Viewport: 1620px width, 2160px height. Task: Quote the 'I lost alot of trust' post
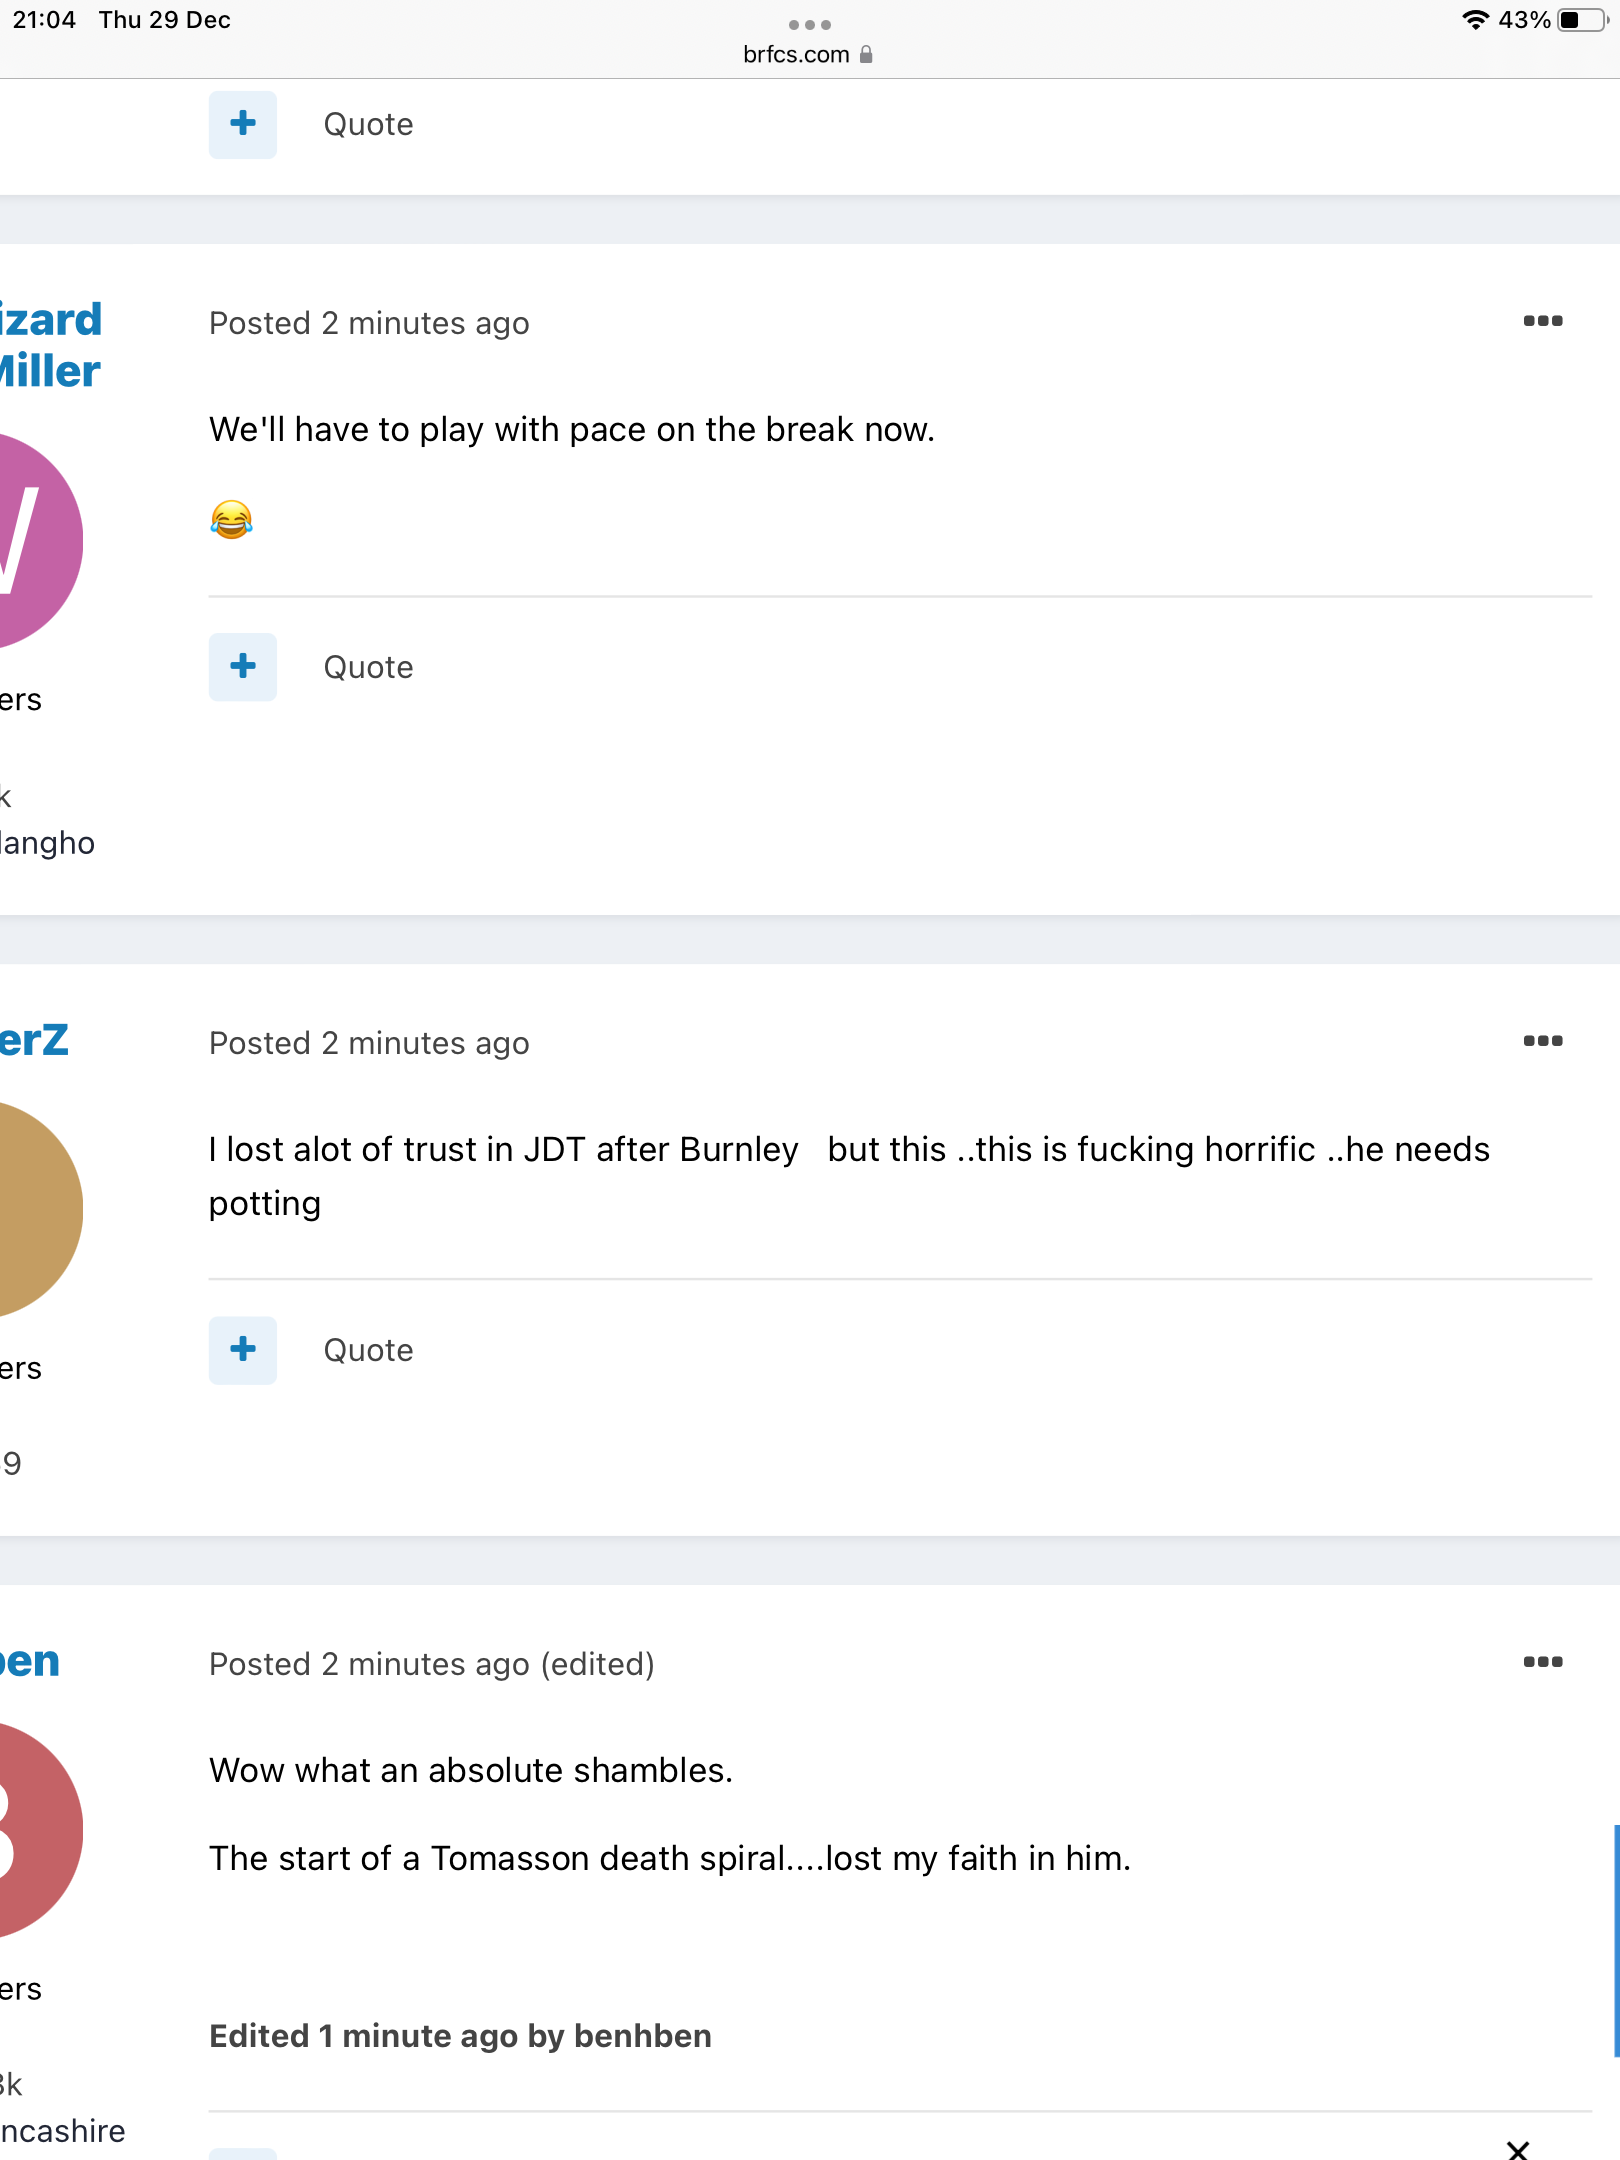pos(368,1350)
